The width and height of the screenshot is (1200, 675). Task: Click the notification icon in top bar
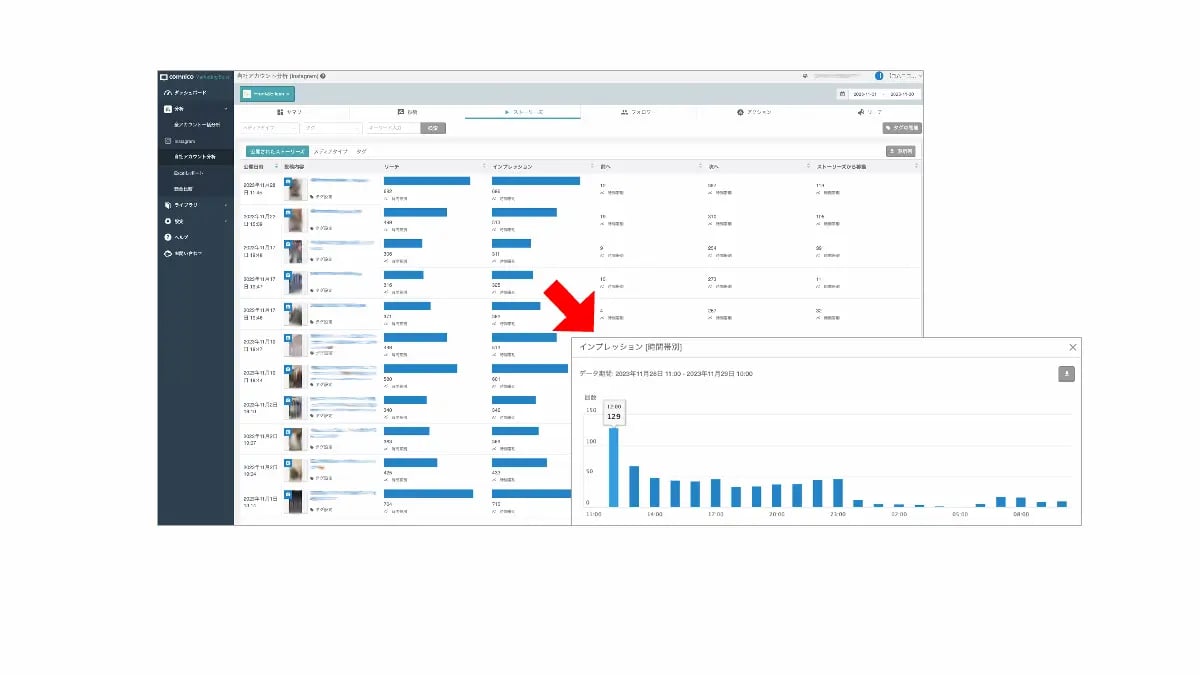[804, 76]
